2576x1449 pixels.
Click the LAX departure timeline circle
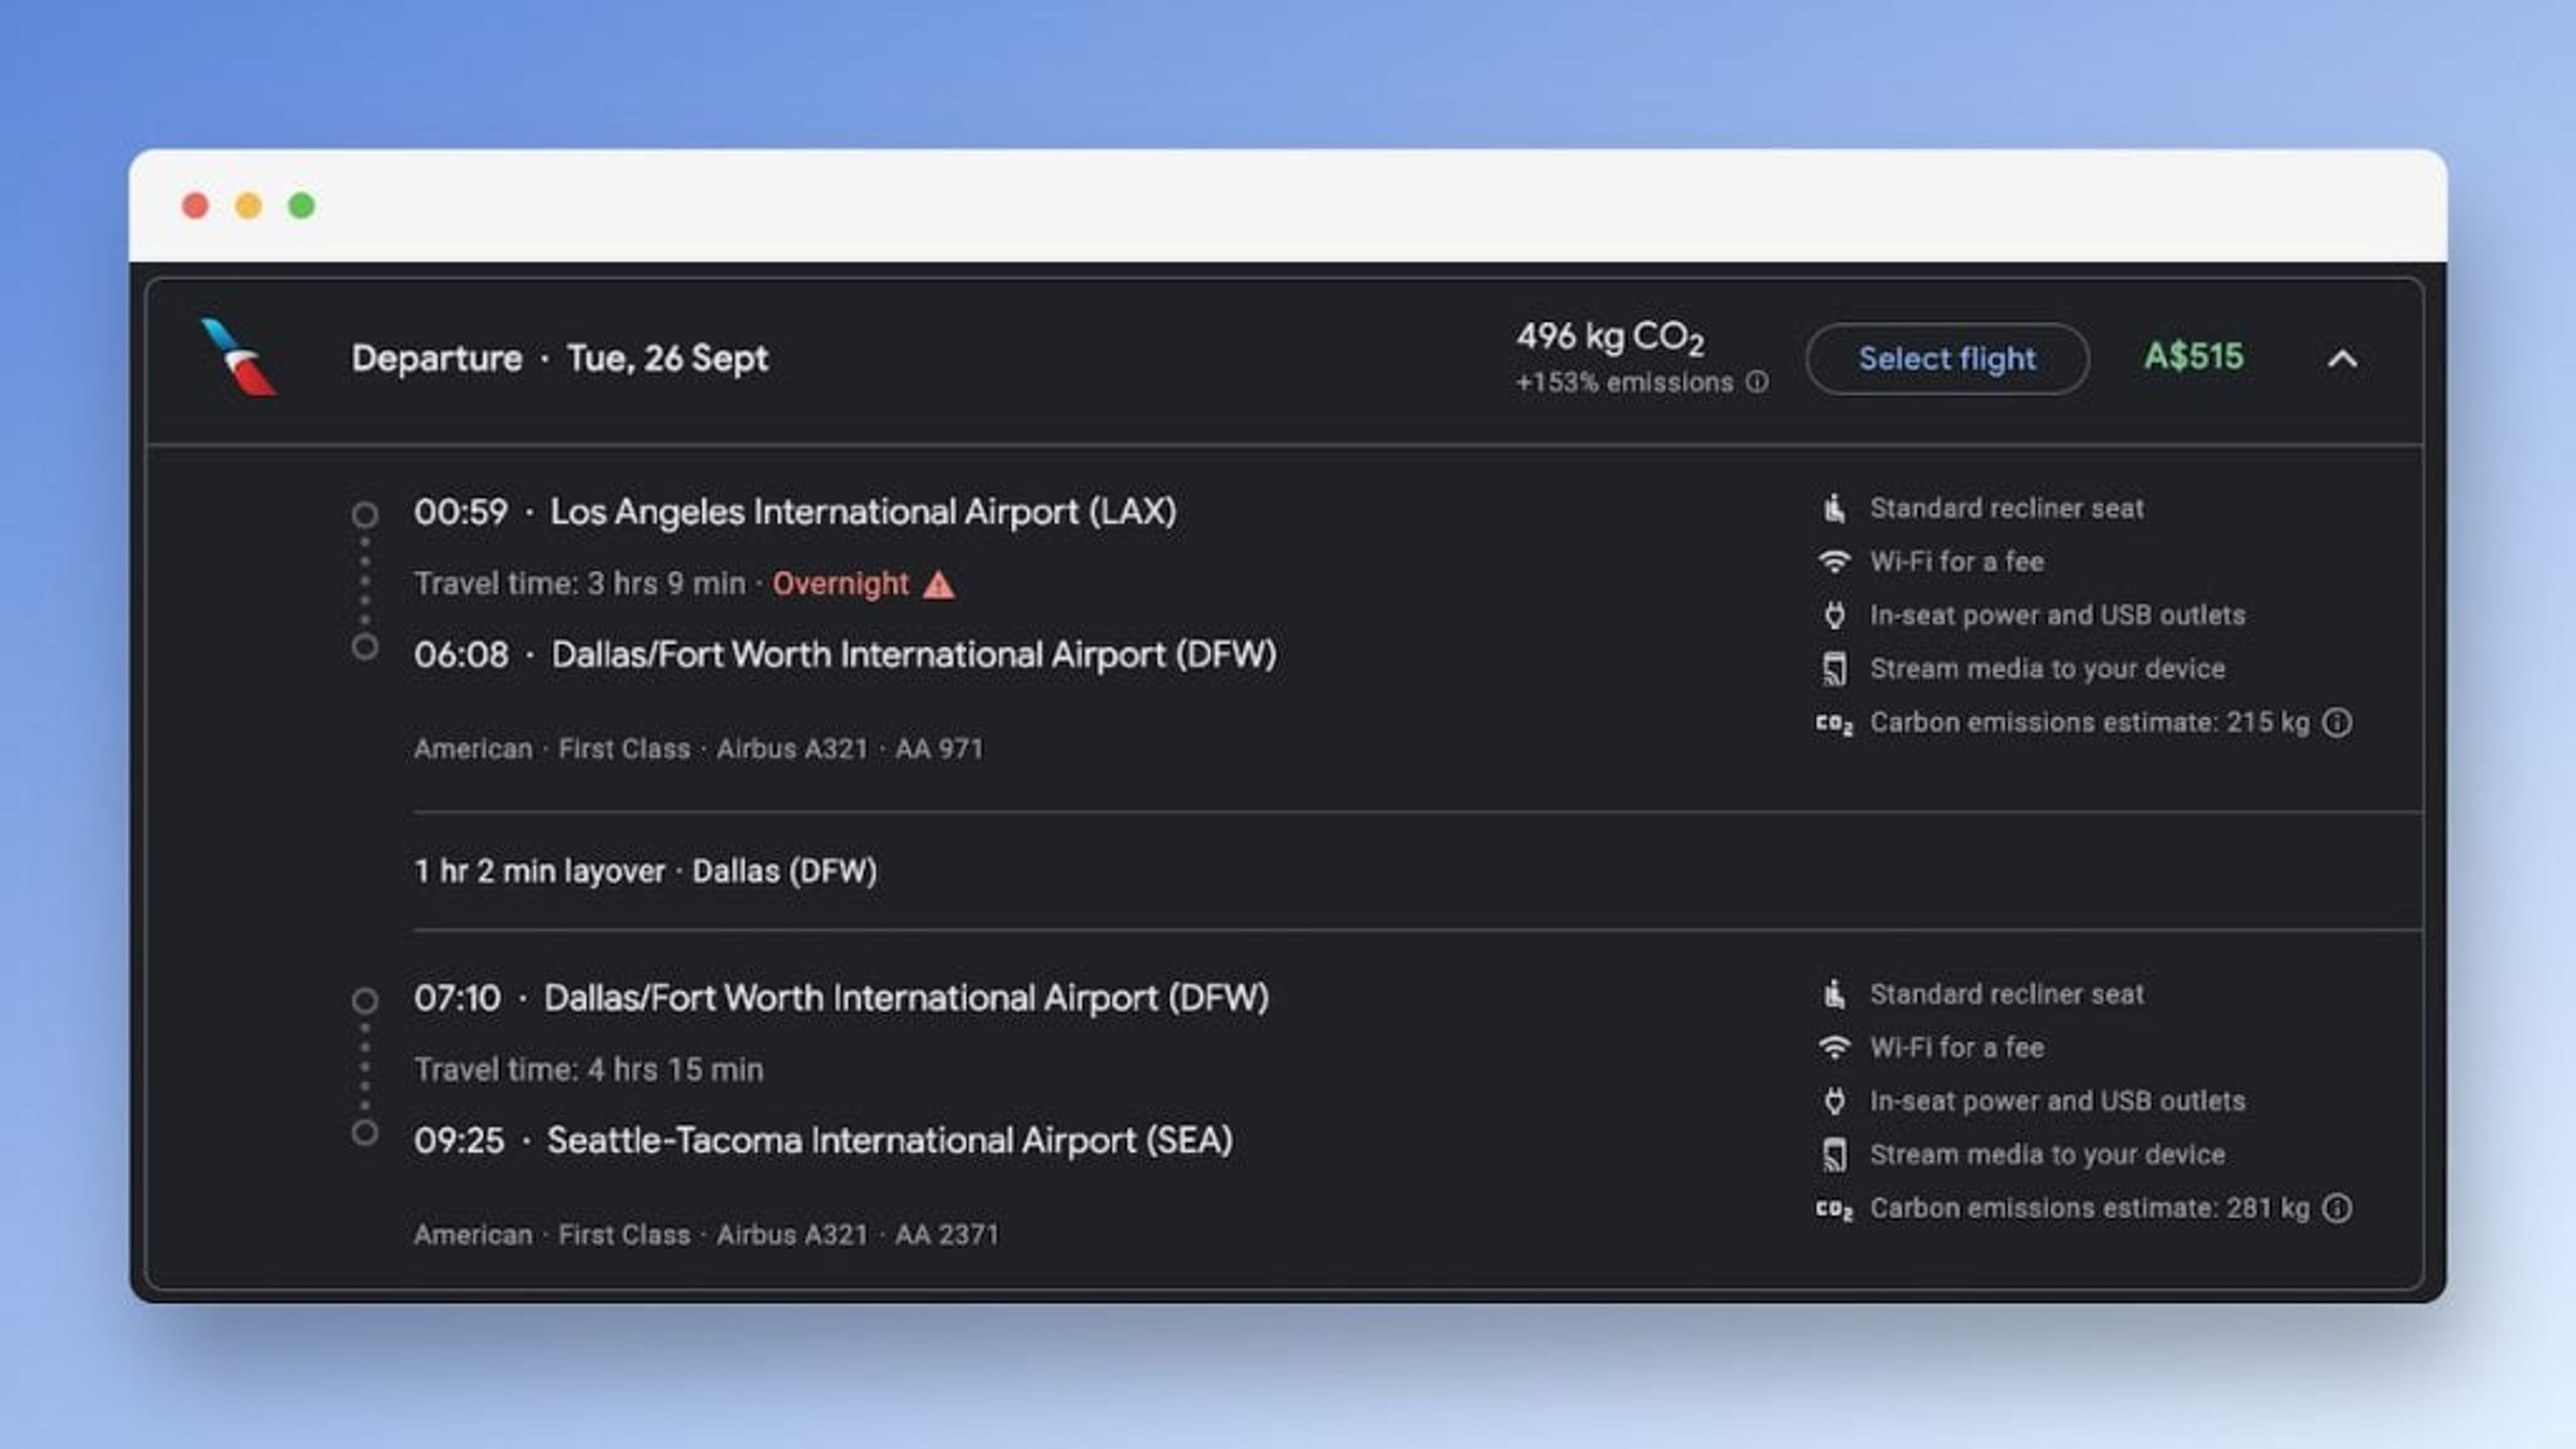coord(365,514)
